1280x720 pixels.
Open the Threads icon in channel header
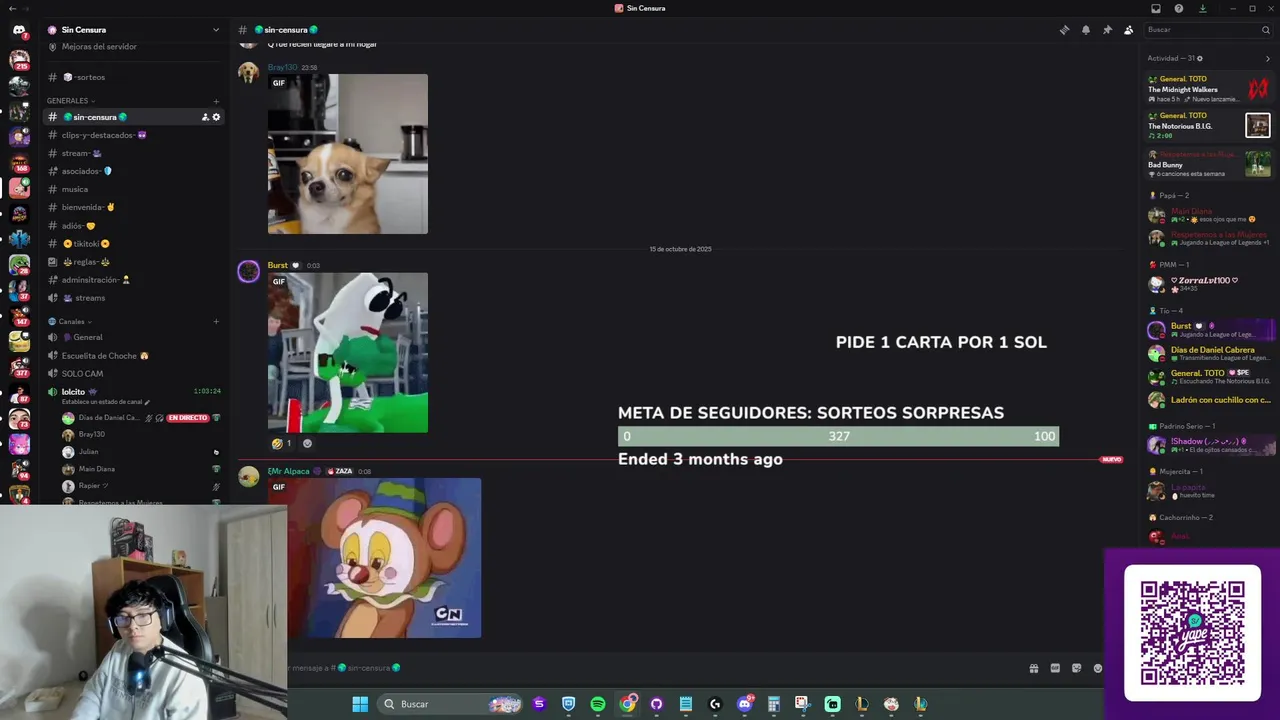point(1064,30)
